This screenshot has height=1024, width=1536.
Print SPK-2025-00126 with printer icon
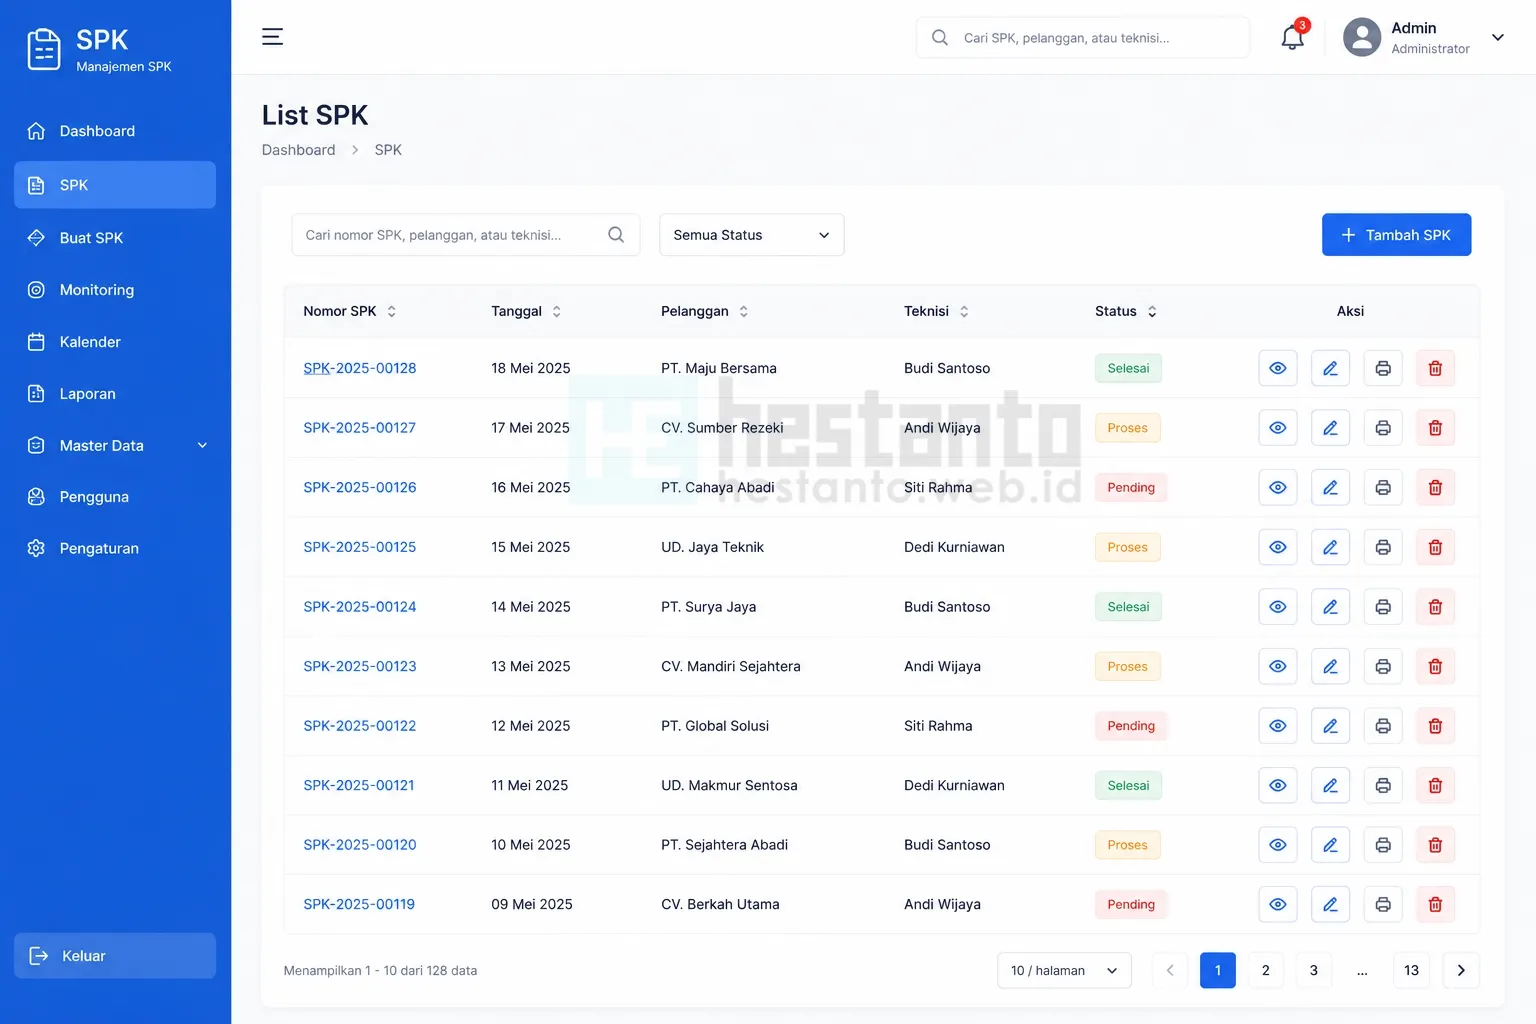(1383, 488)
